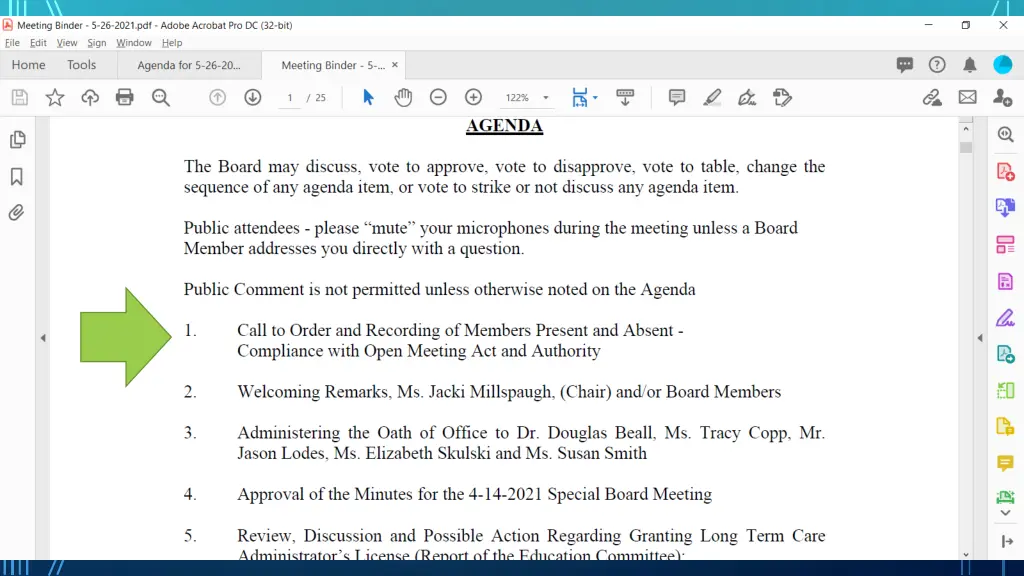Open the Edit menu
Image resolution: width=1024 pixels, height=576 pixels.
(38, 42)
